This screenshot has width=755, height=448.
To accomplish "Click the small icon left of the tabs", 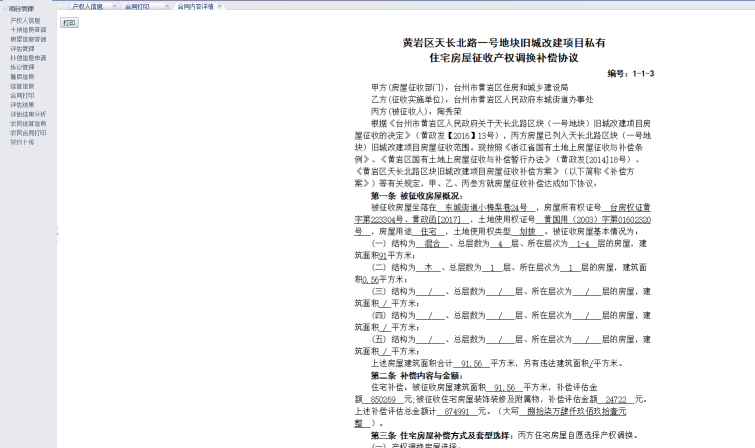I will pos(62,6).
